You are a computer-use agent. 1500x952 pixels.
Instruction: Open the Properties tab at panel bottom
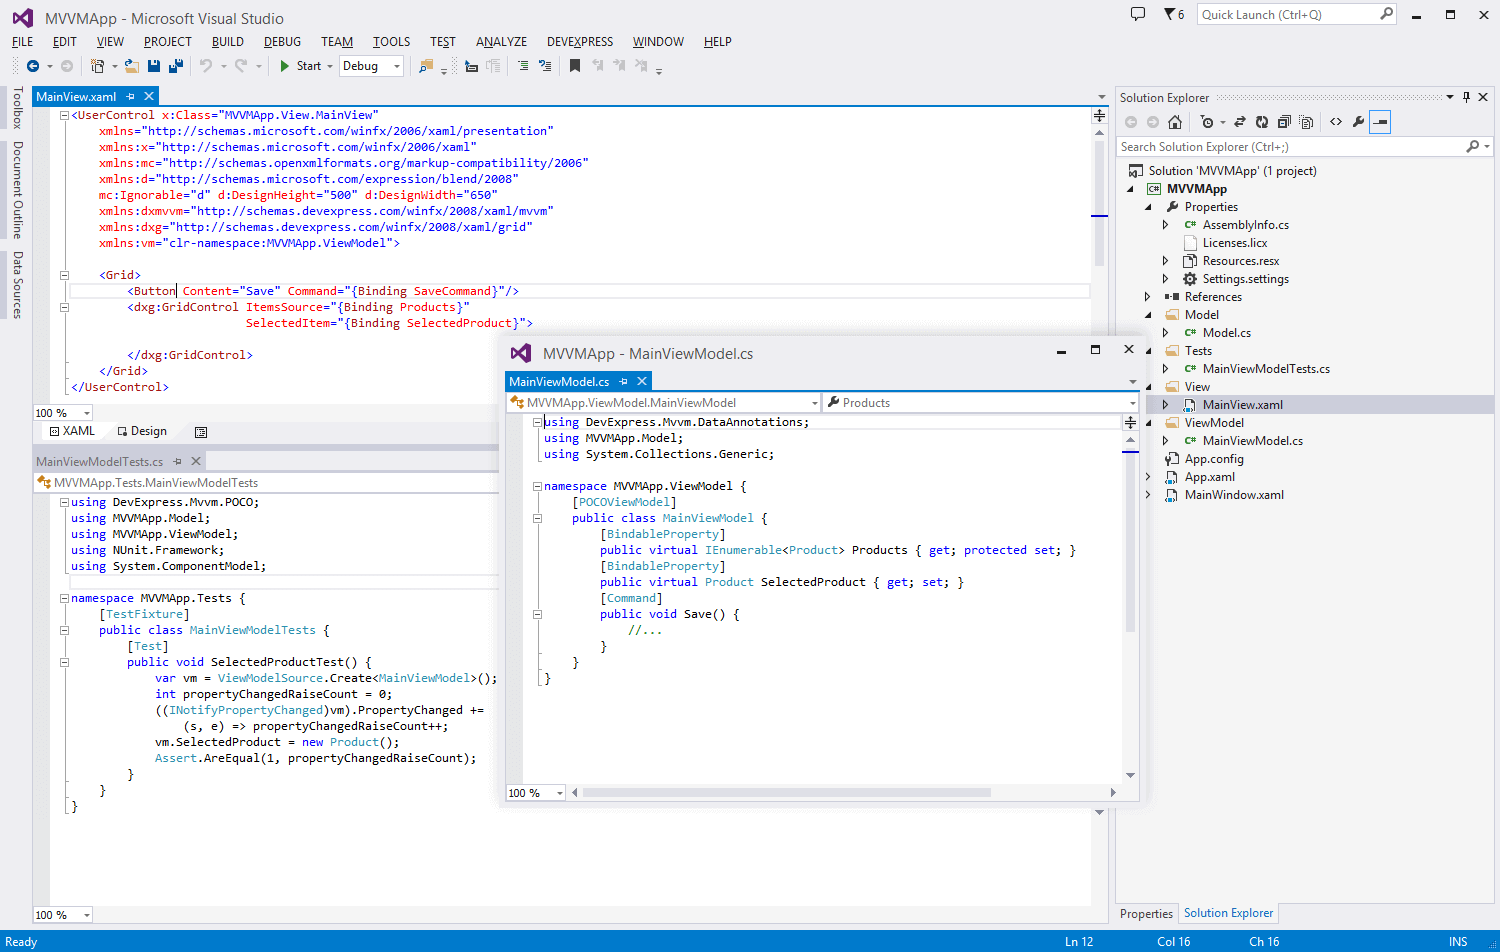coord(1146,914)
